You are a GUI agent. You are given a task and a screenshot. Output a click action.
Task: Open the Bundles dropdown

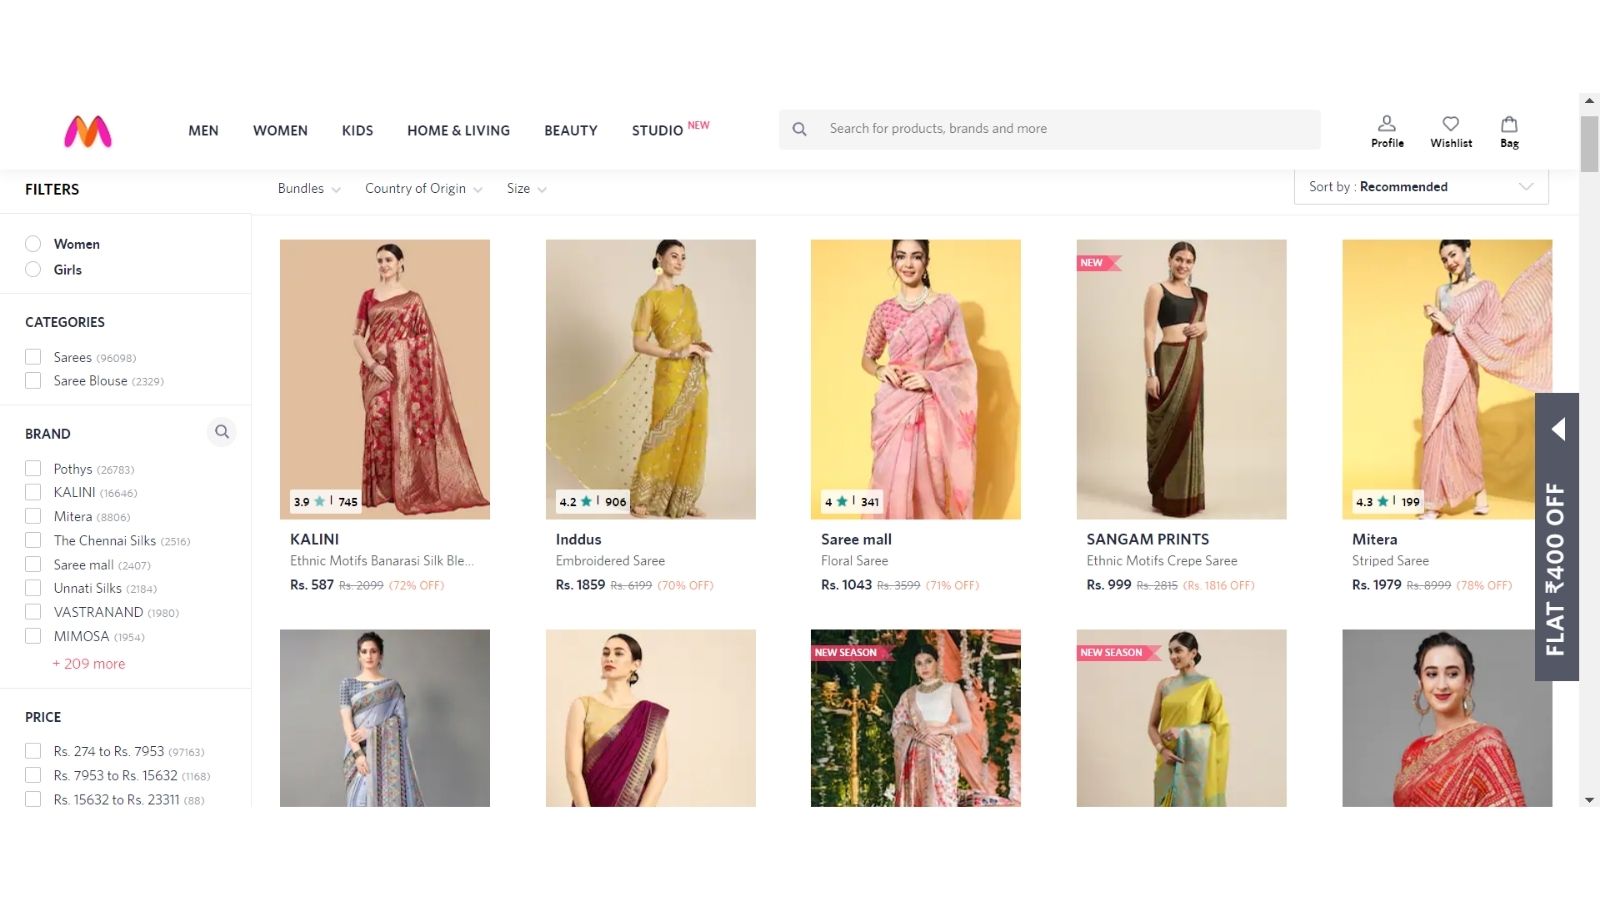307,188
